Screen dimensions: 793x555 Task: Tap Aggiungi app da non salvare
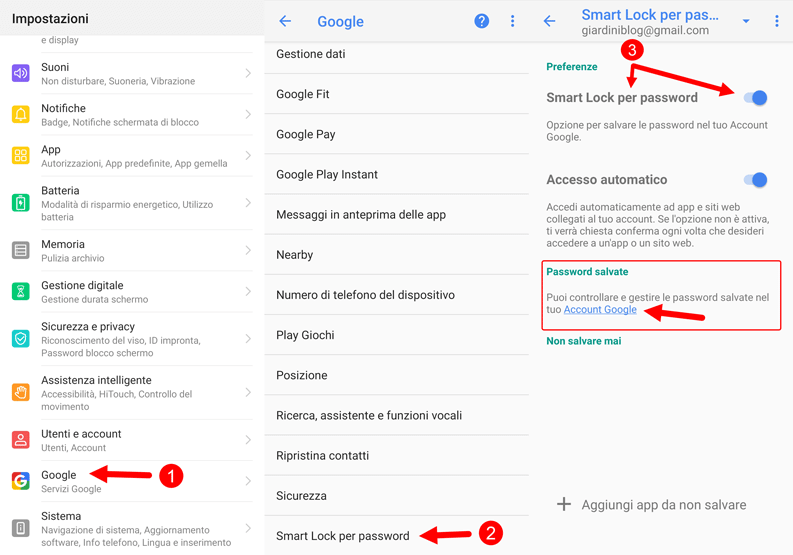pyautogui.click(x=664, y=505)
